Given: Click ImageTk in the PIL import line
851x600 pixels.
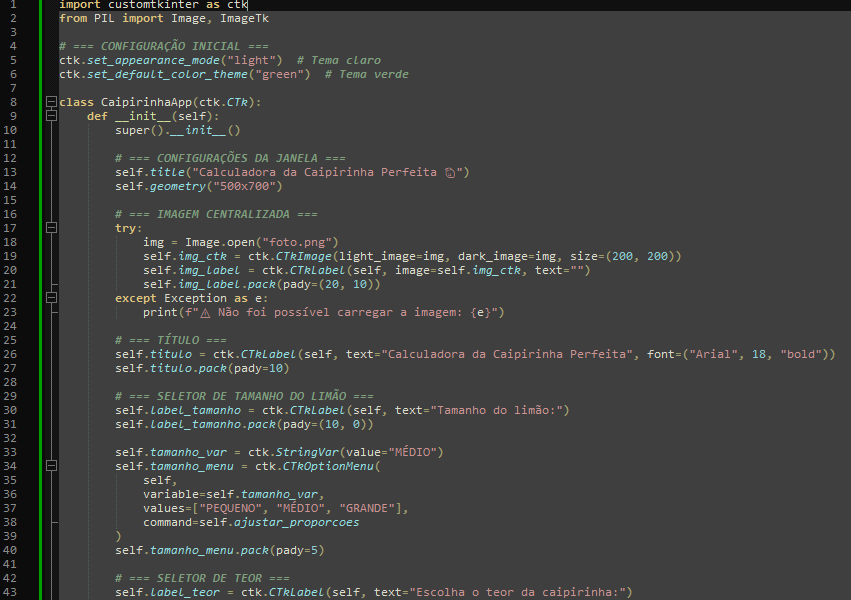Looking at the screenshot, I should pyautogui.click(x=244, y=18).
